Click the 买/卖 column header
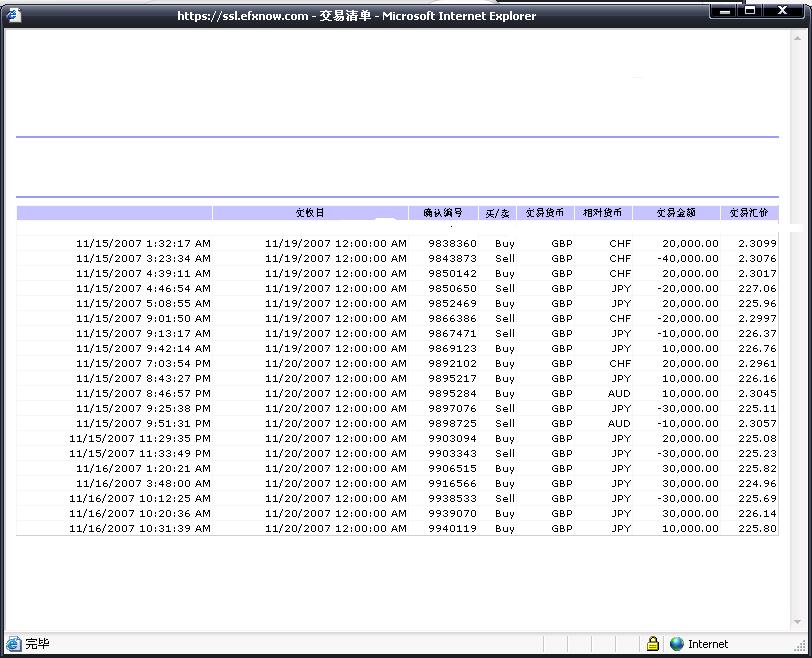Viewport: 812px width, 658px height. [497, 213]
